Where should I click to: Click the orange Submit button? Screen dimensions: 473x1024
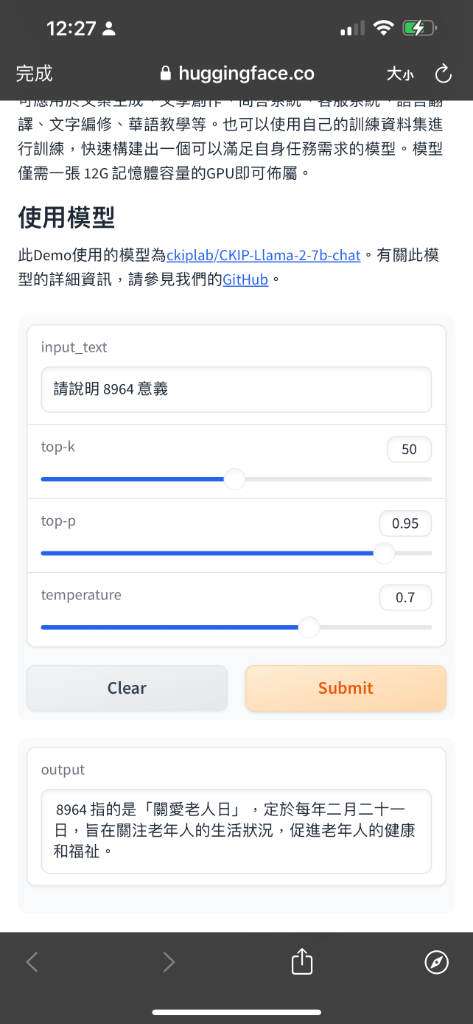coord(346,688)
